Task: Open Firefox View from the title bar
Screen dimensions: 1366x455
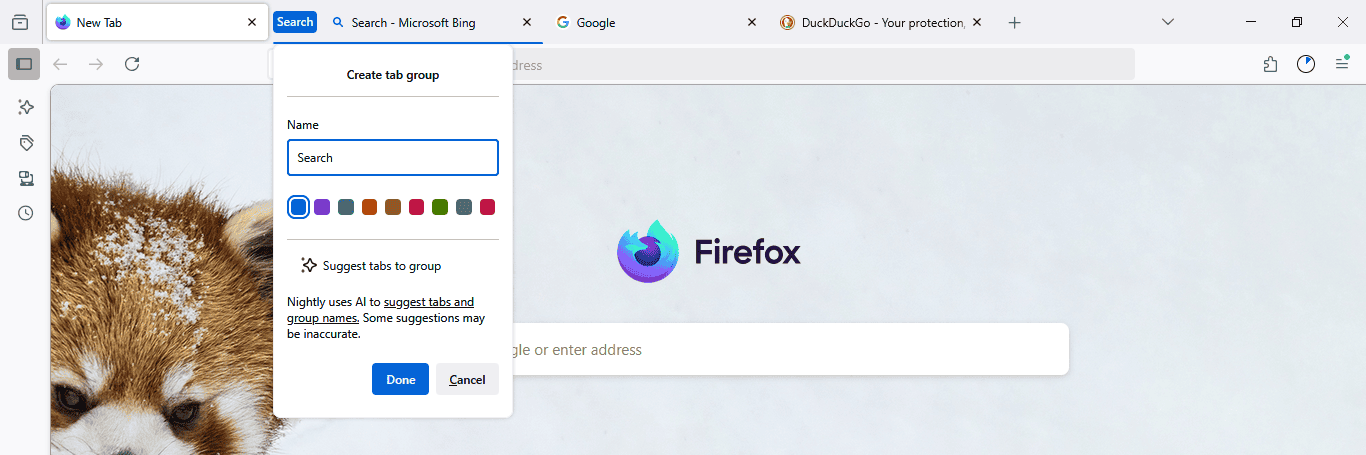Action: 20,22
